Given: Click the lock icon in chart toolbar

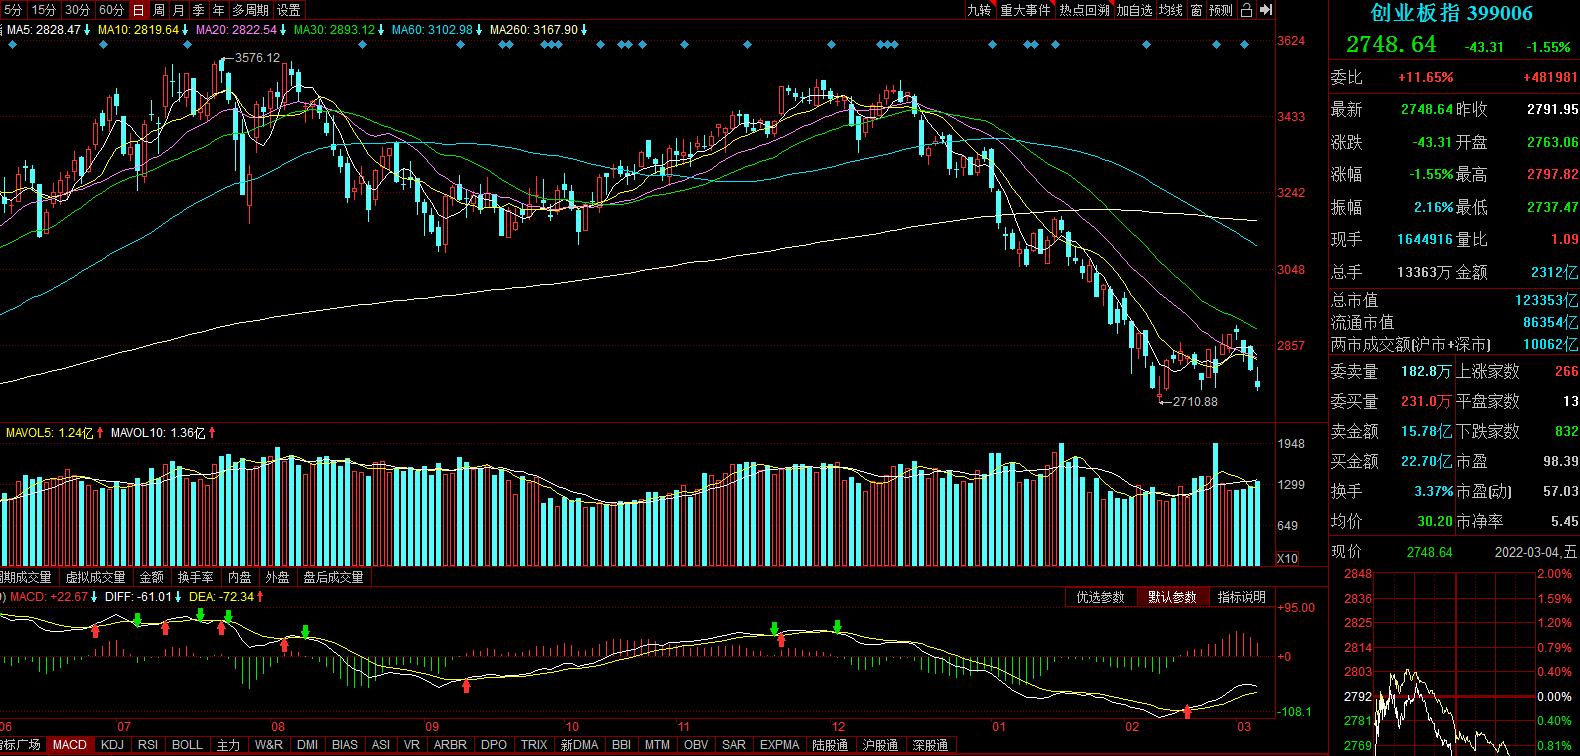Looking at the screenshot, I should point(1246,10).
